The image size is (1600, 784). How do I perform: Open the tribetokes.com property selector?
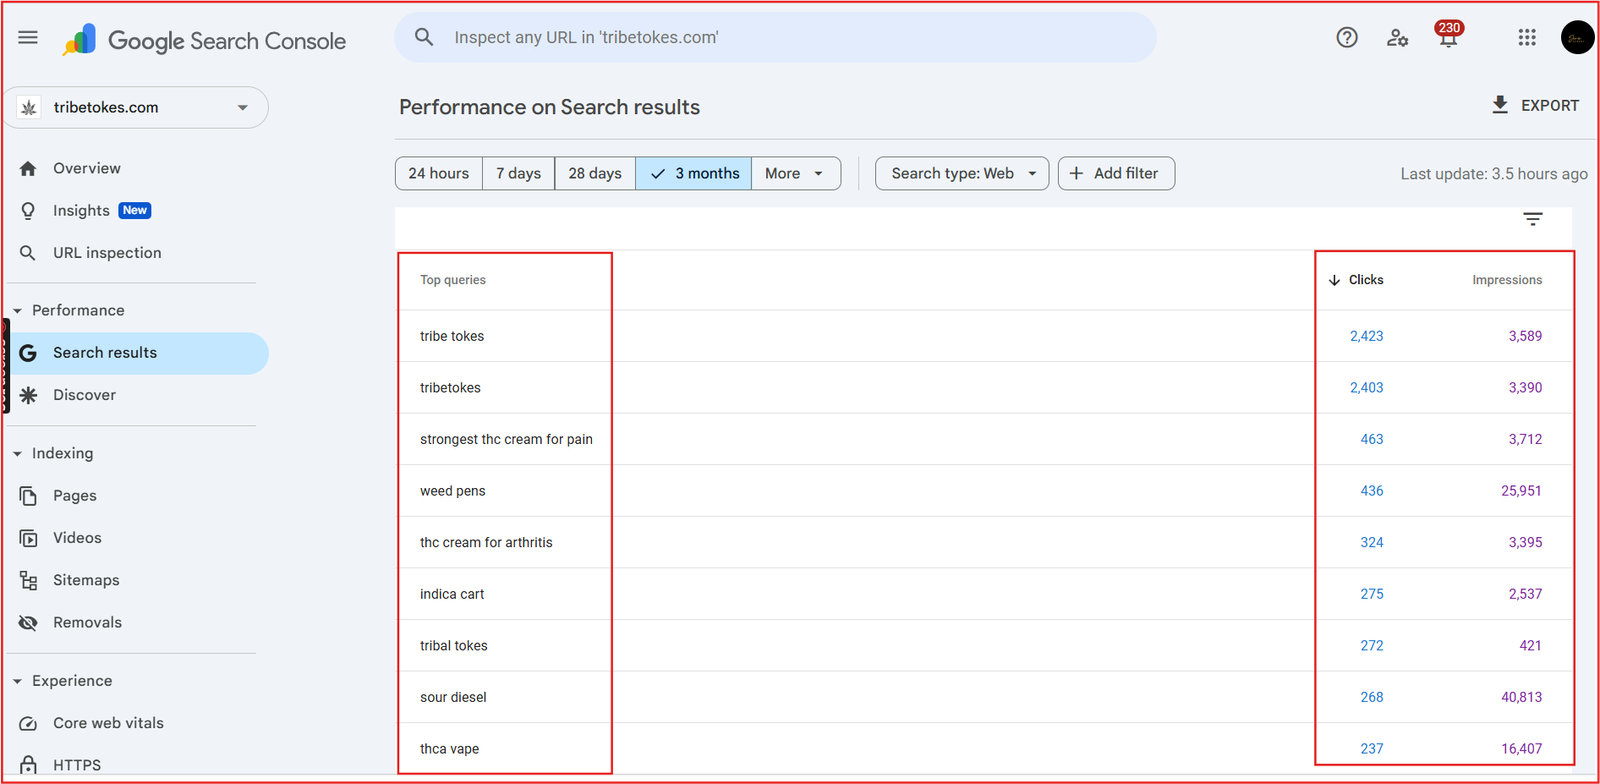point(136,107)
